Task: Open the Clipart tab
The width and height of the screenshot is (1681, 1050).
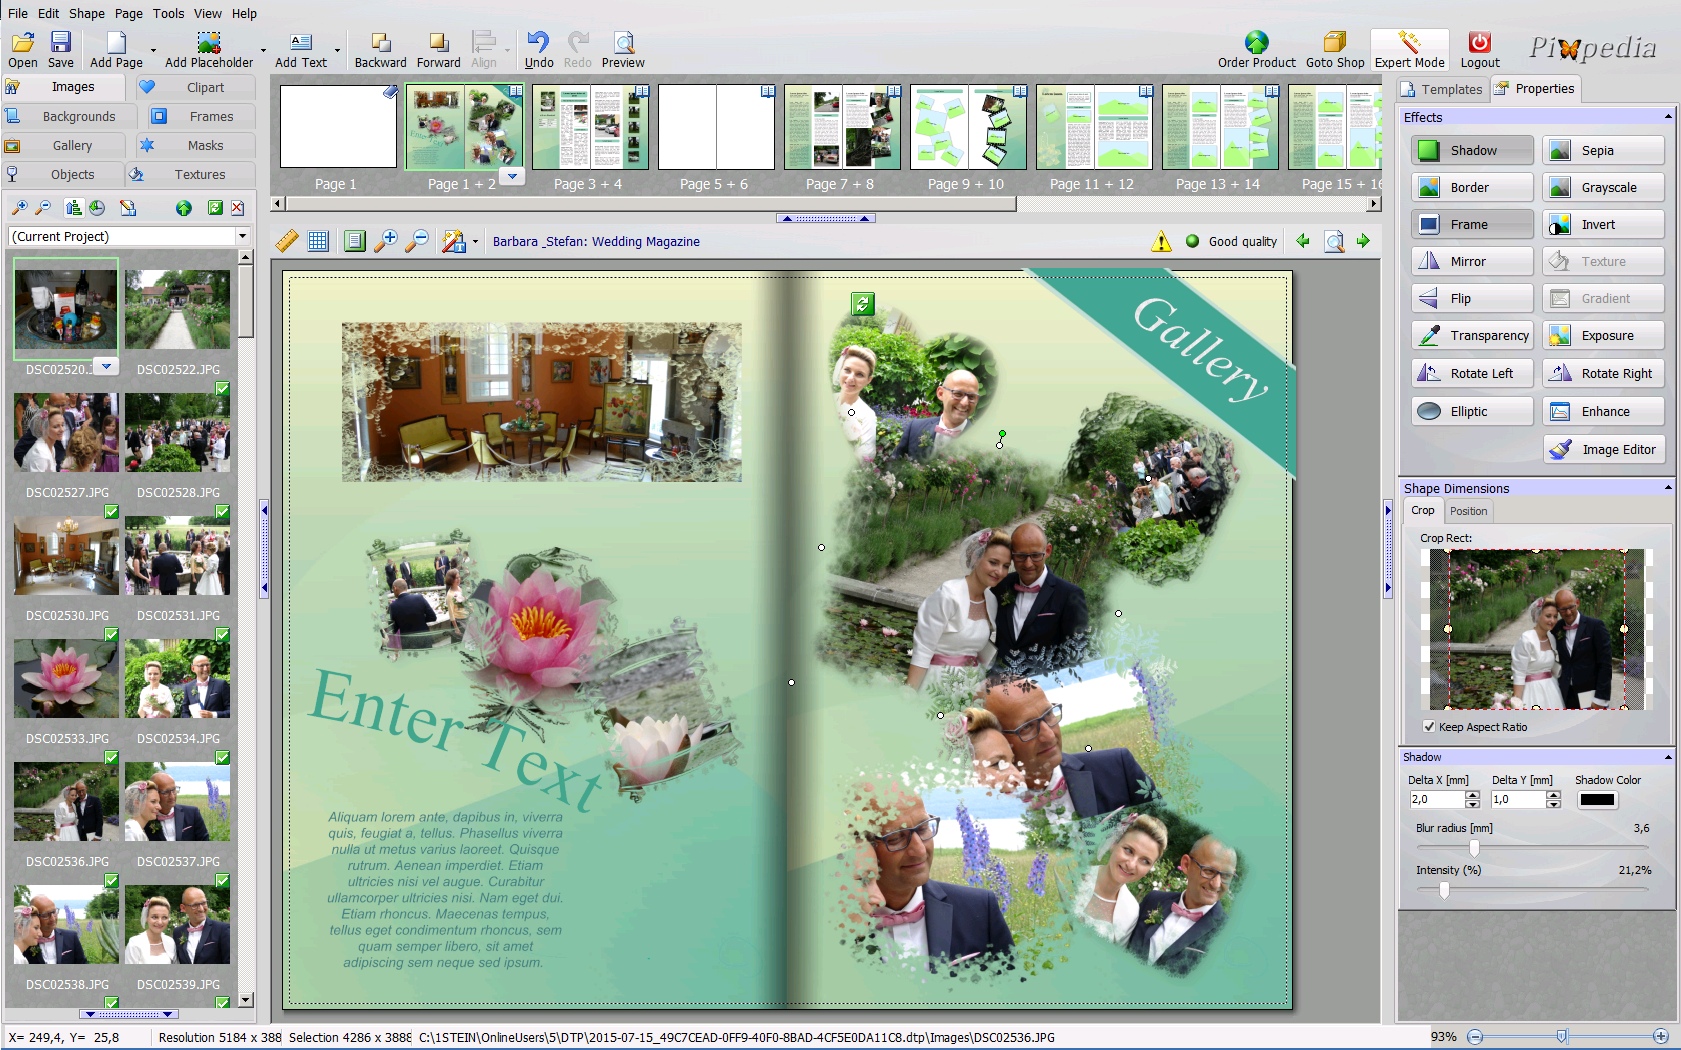Action: 195,87
